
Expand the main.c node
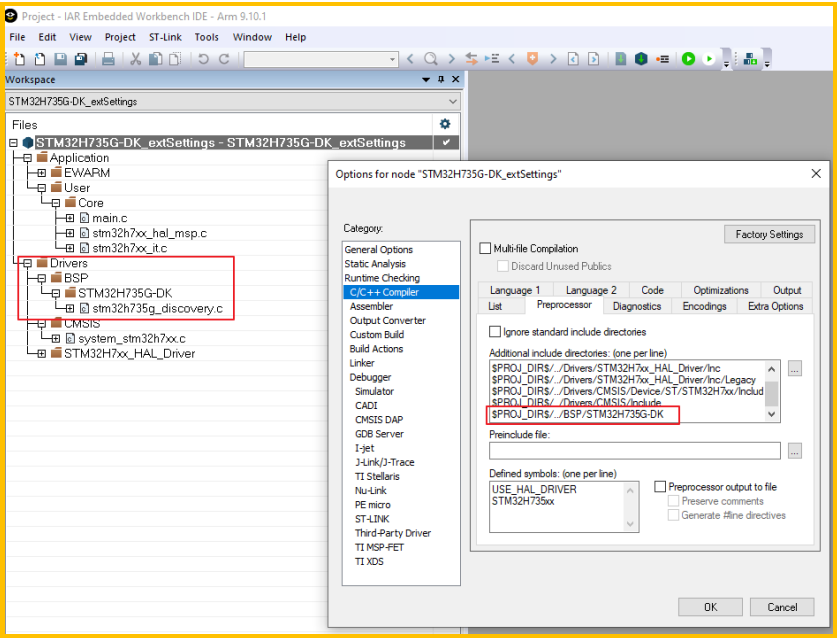click(x=70, y=218)
